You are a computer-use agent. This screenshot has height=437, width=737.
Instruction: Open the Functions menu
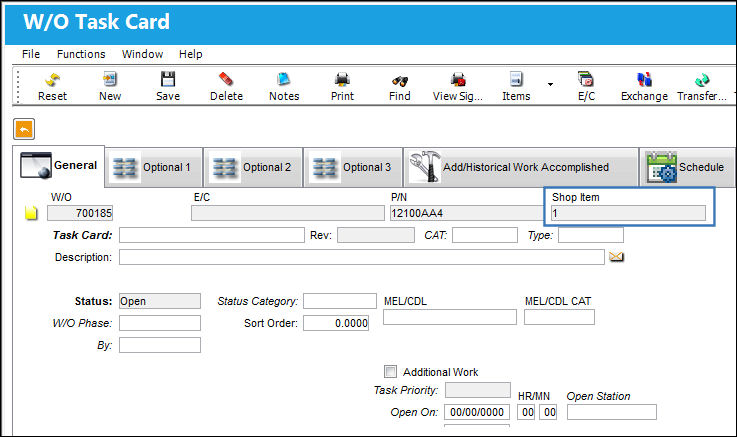click(x=81, y=54)
